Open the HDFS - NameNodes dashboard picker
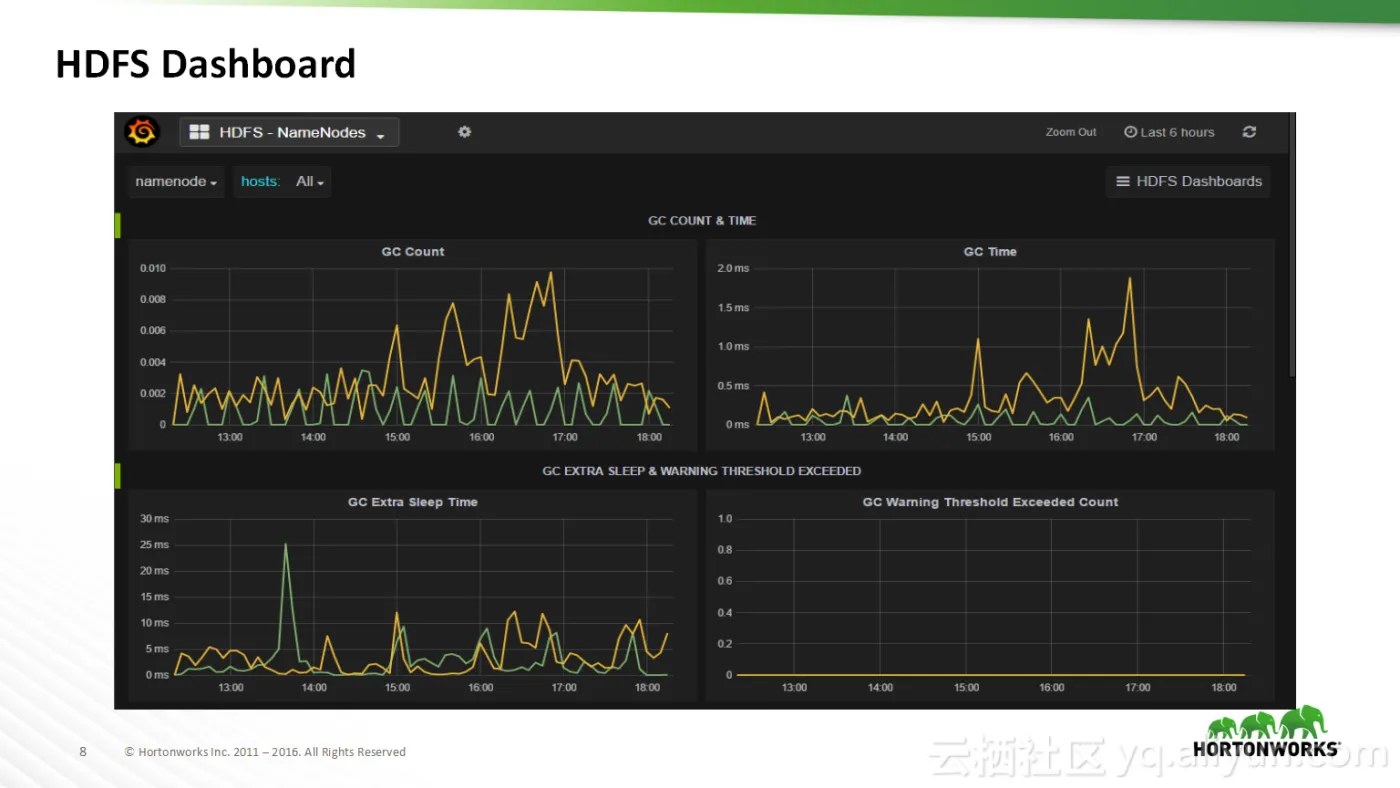The height and width of the screenshot is (788, 1400). point(289,132)
